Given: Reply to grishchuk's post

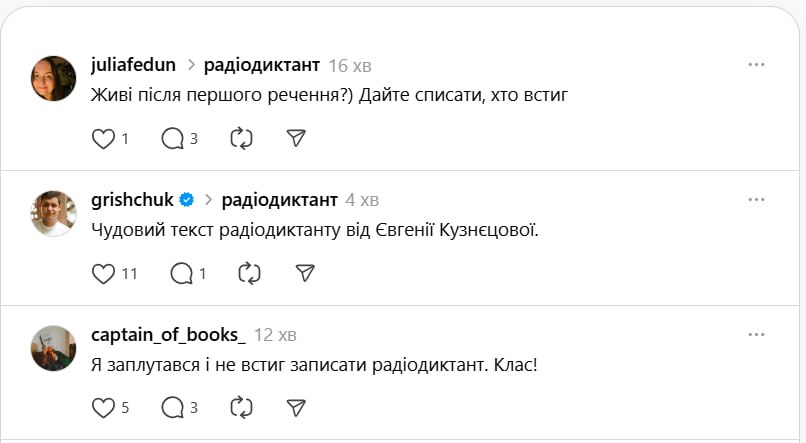Looking at the screenshot, I should (x=181, y=273).
